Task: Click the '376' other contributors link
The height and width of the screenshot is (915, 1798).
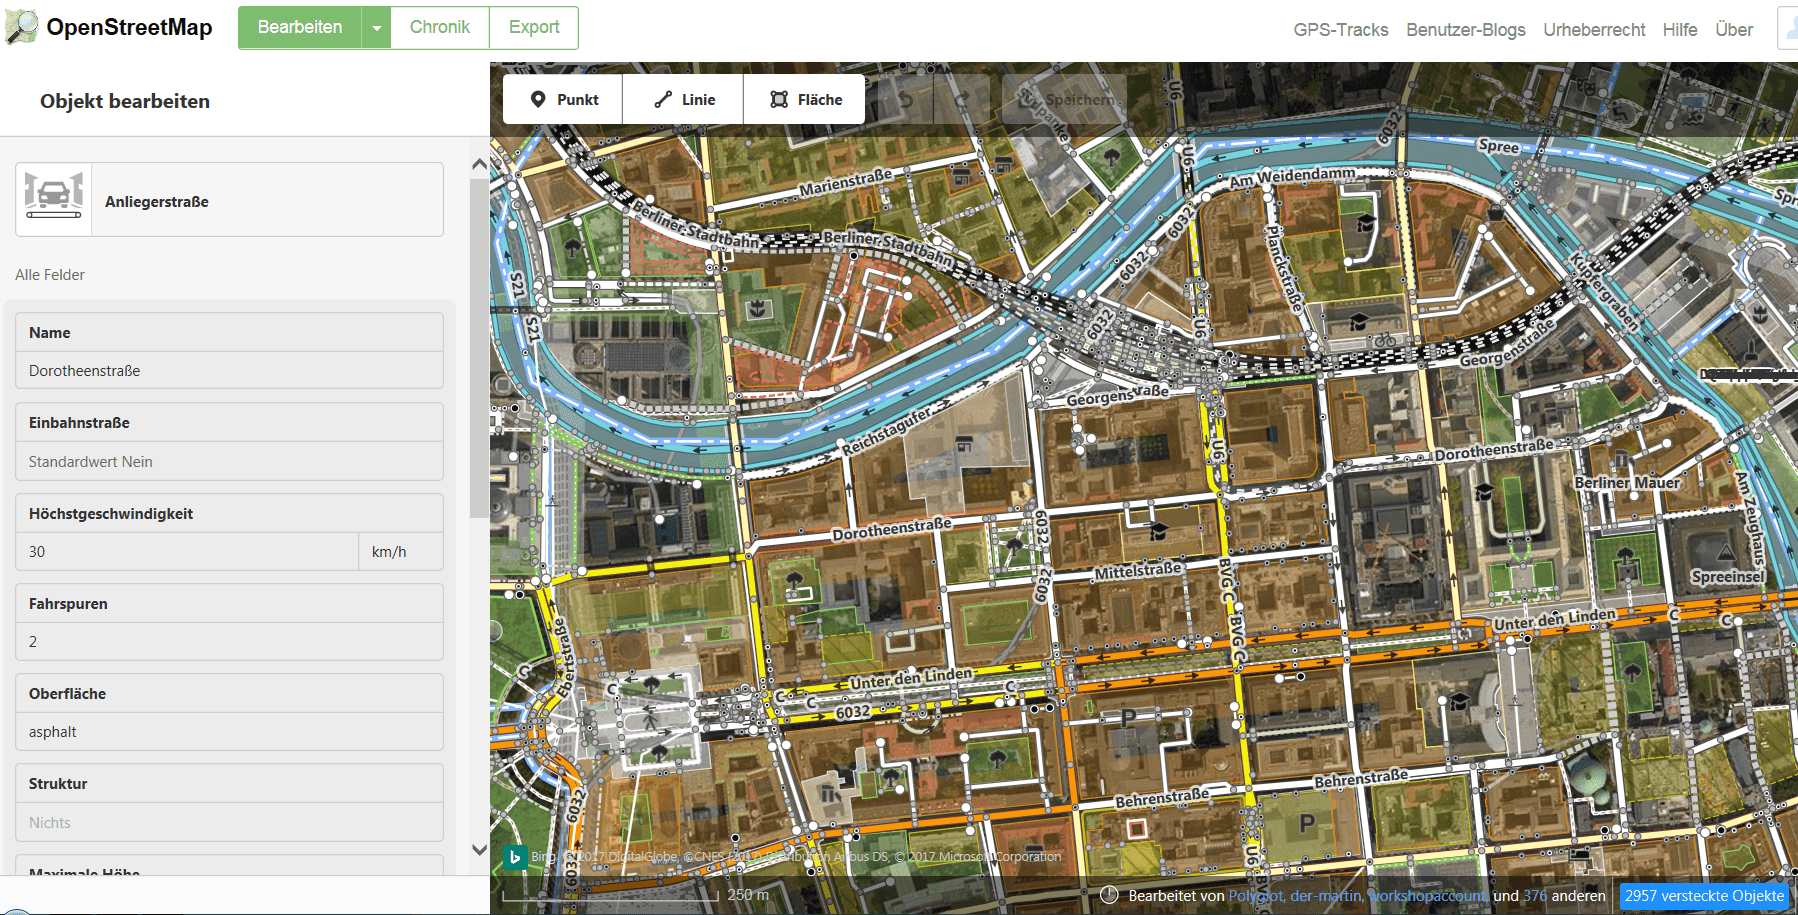Action: [x=1535, y=896]
